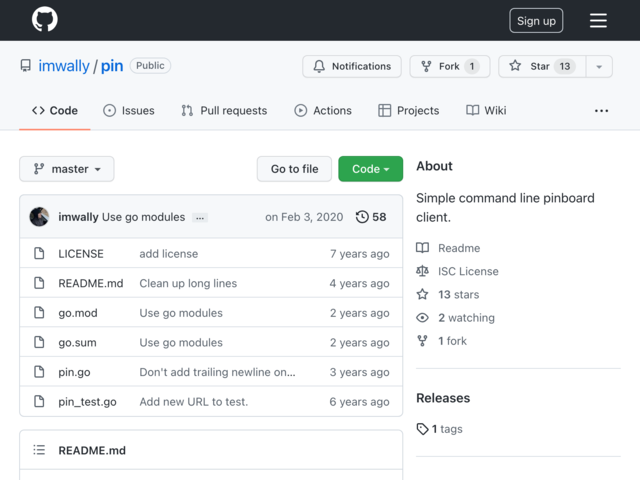640x480 pixels.
Task: Open 'Add new URL to test.' commit
Action: tap(194, 402)
